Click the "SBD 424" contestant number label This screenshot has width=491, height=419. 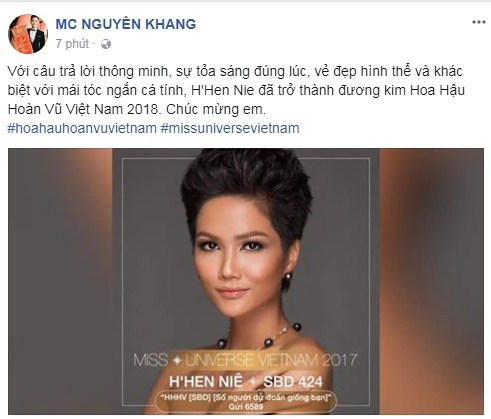click(x=293, y=382)
